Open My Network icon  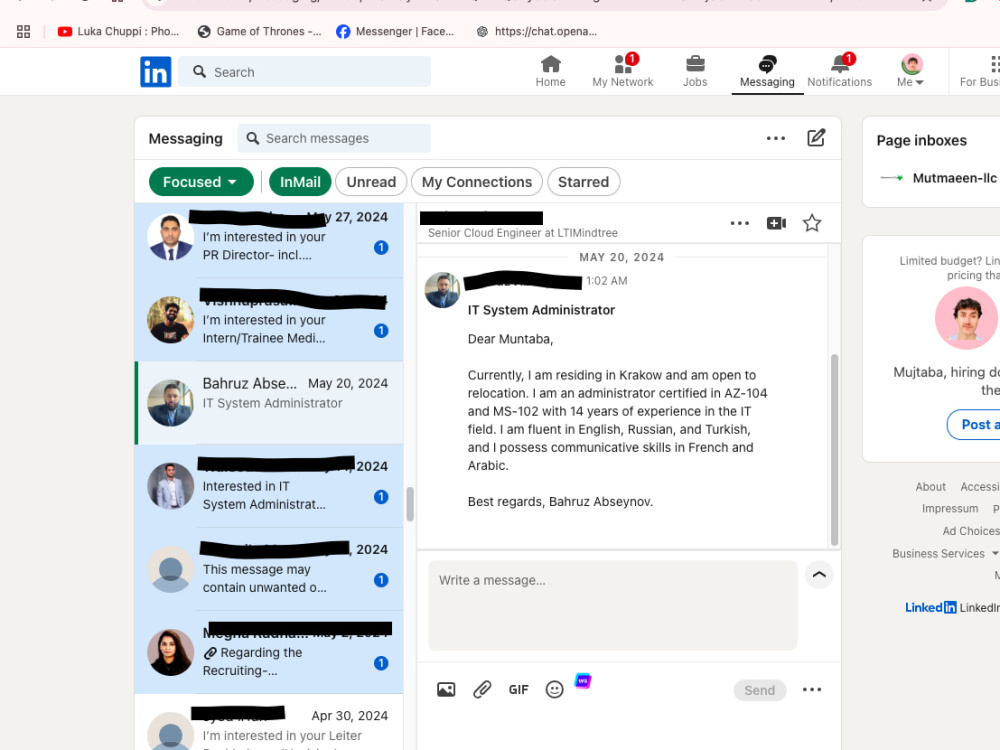[x=622, y=71]
